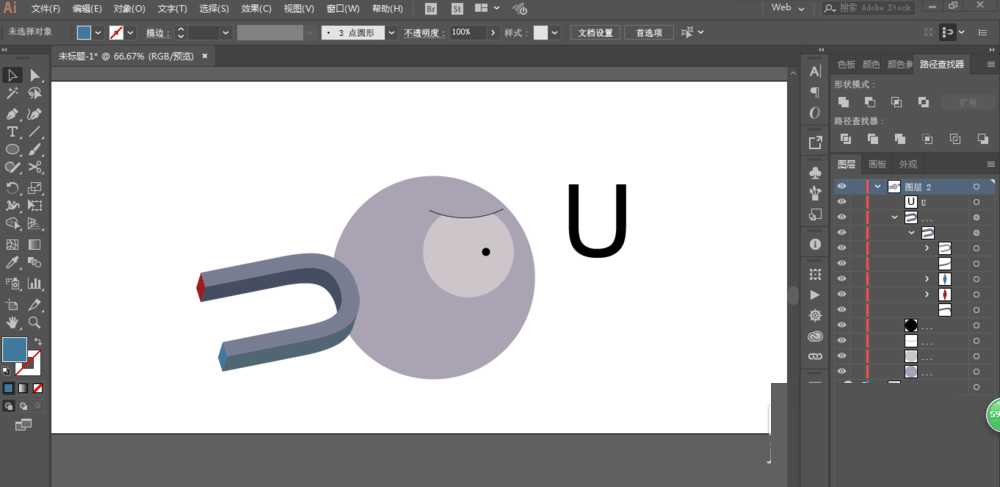Select the Eyedropper tool
1000x487 pixels.
13,262
